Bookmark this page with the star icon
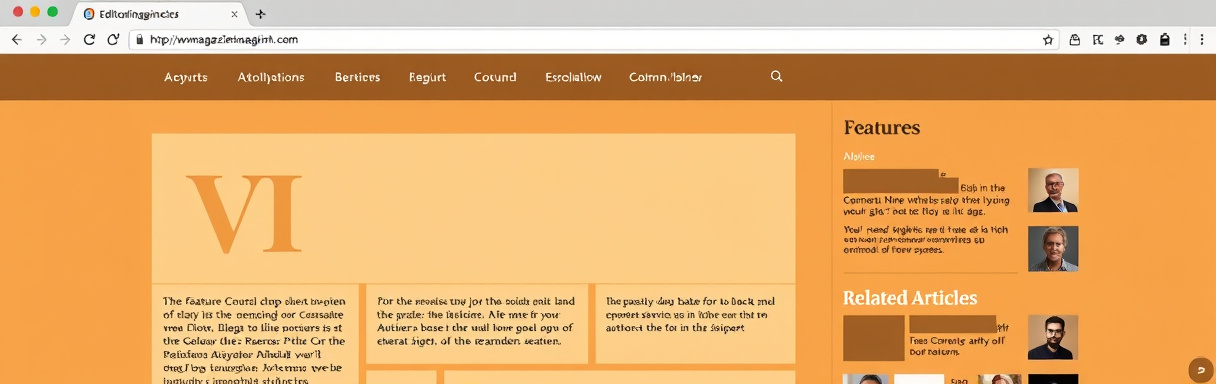 point(1048,40)
